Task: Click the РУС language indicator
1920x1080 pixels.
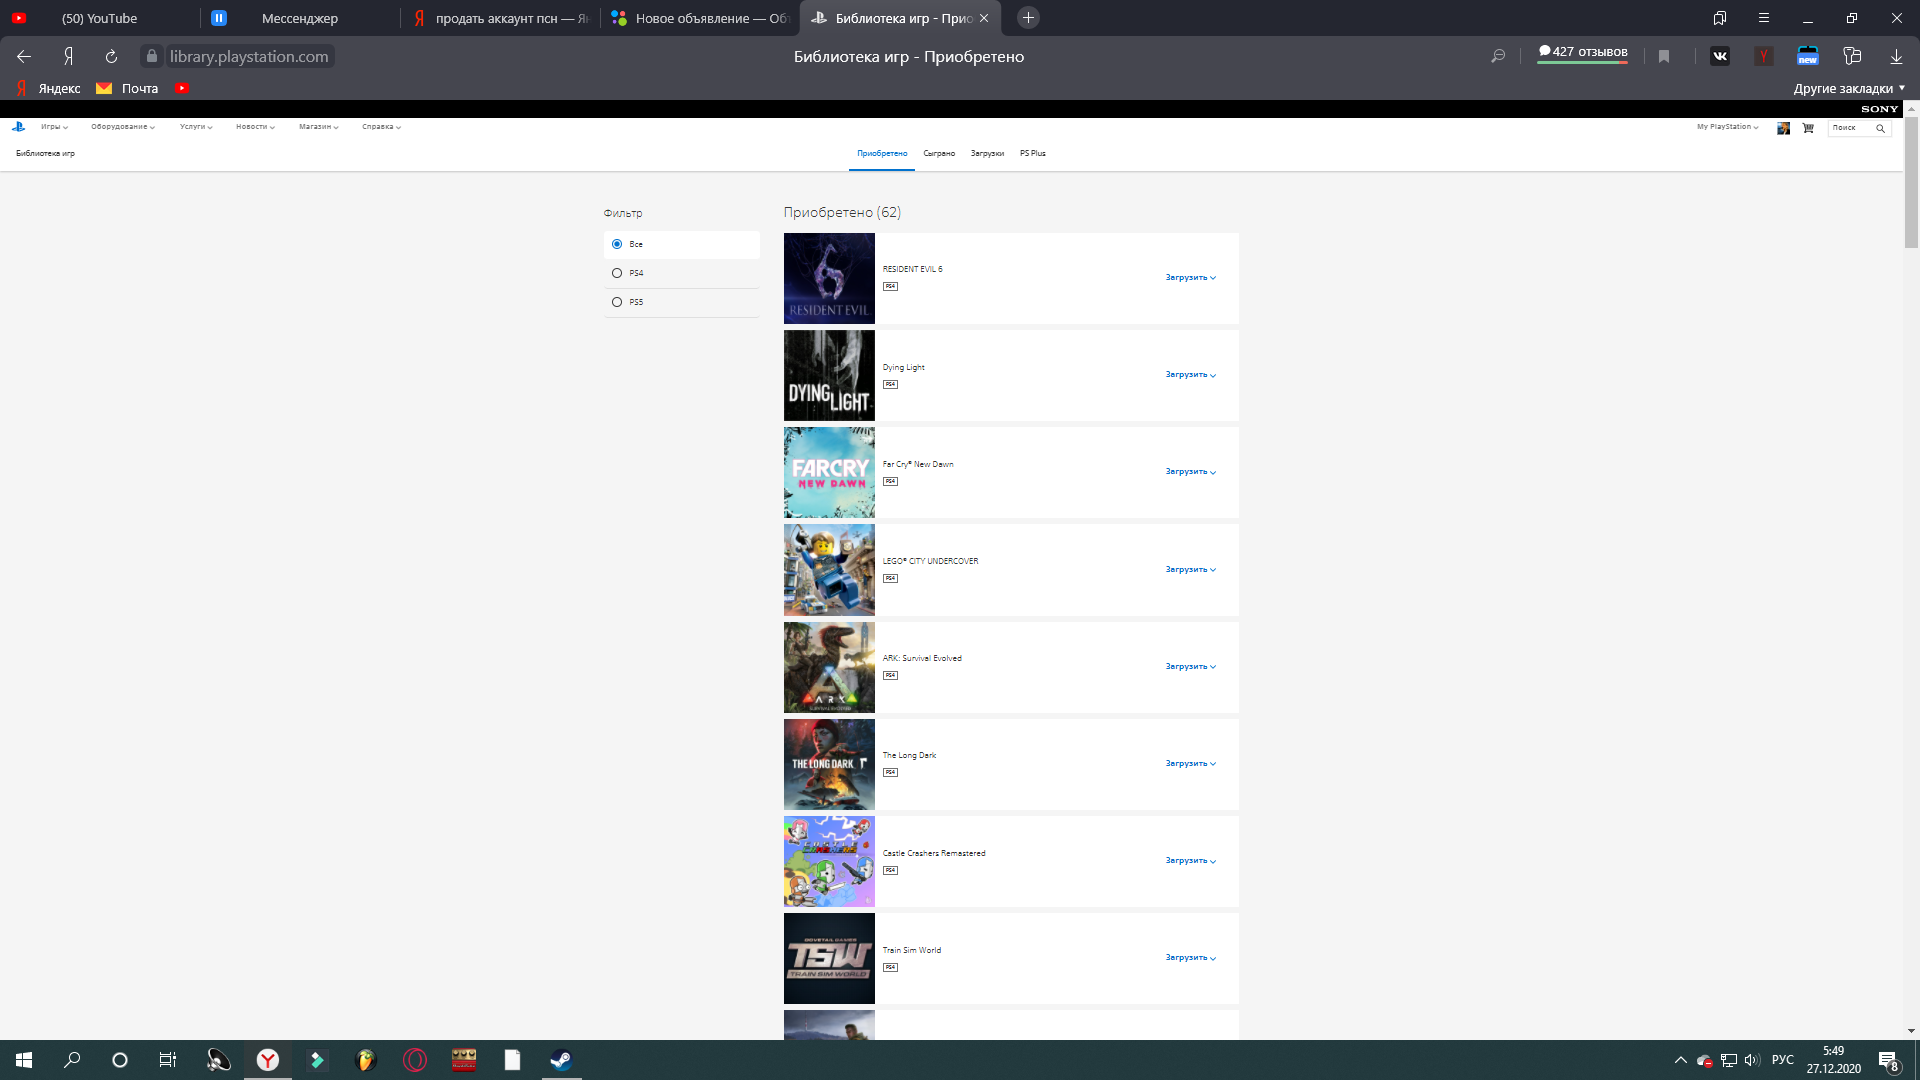Action: pos(1783,1060)
